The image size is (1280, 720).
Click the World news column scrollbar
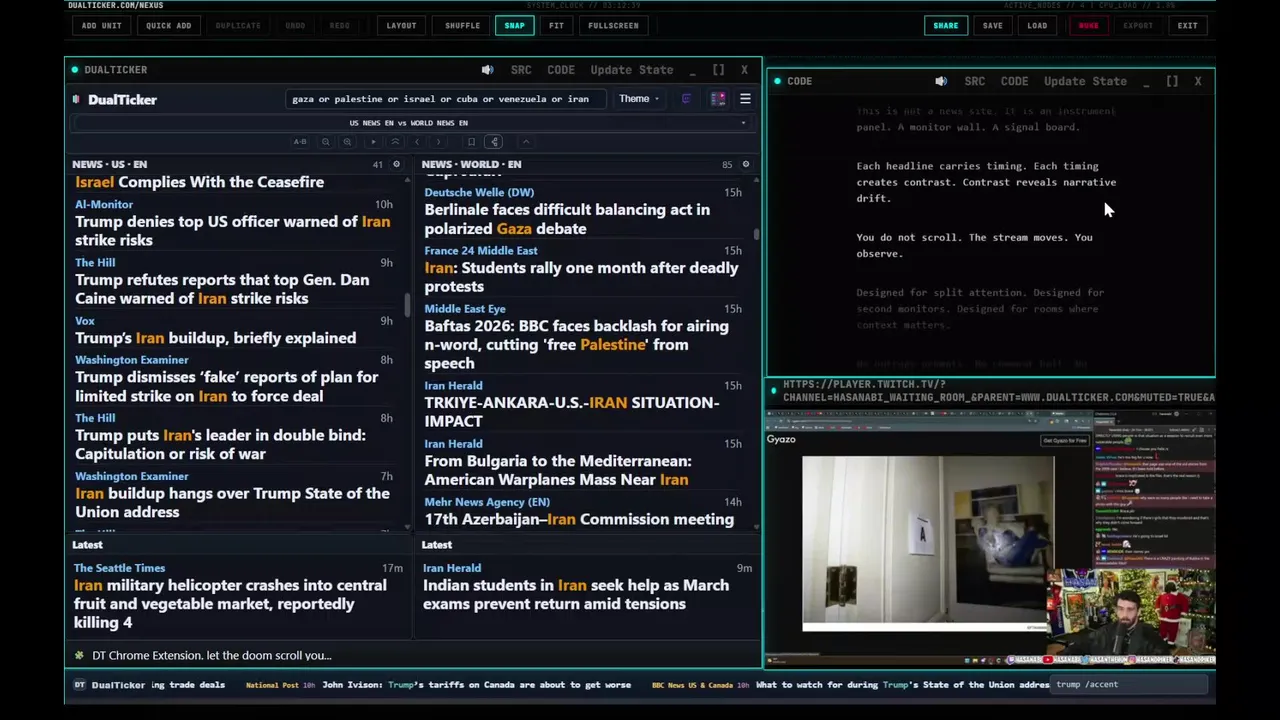click(x=756, y=234)
